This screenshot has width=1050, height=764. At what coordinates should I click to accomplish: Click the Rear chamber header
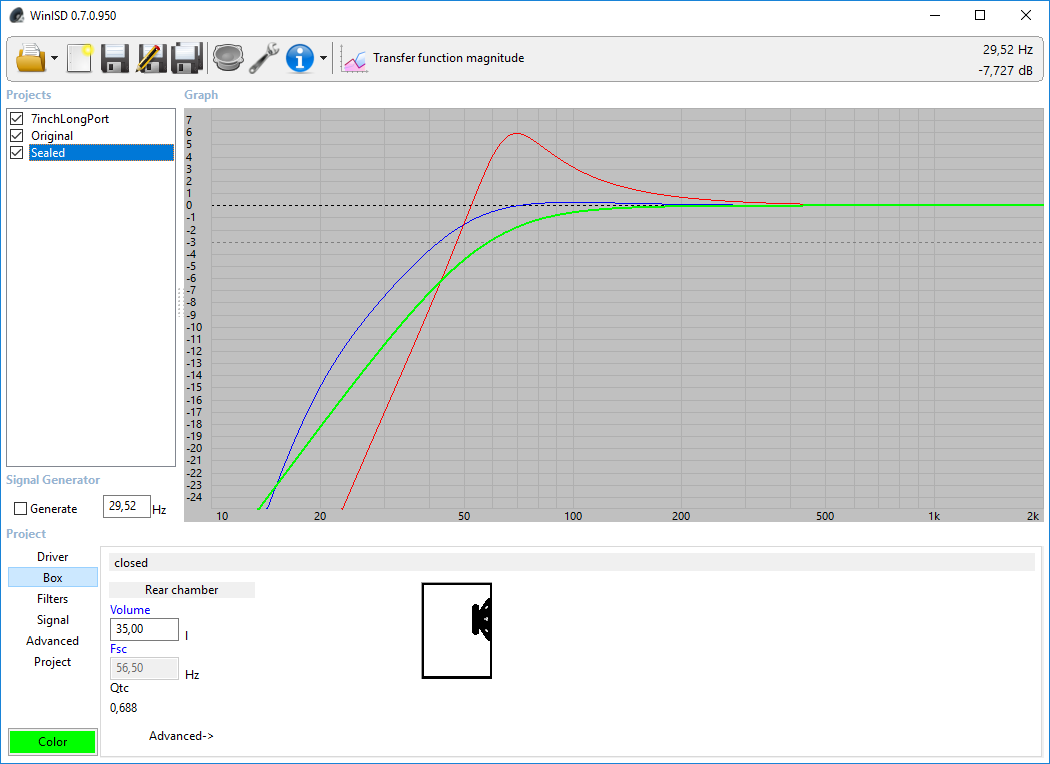[x=181, y=590]
